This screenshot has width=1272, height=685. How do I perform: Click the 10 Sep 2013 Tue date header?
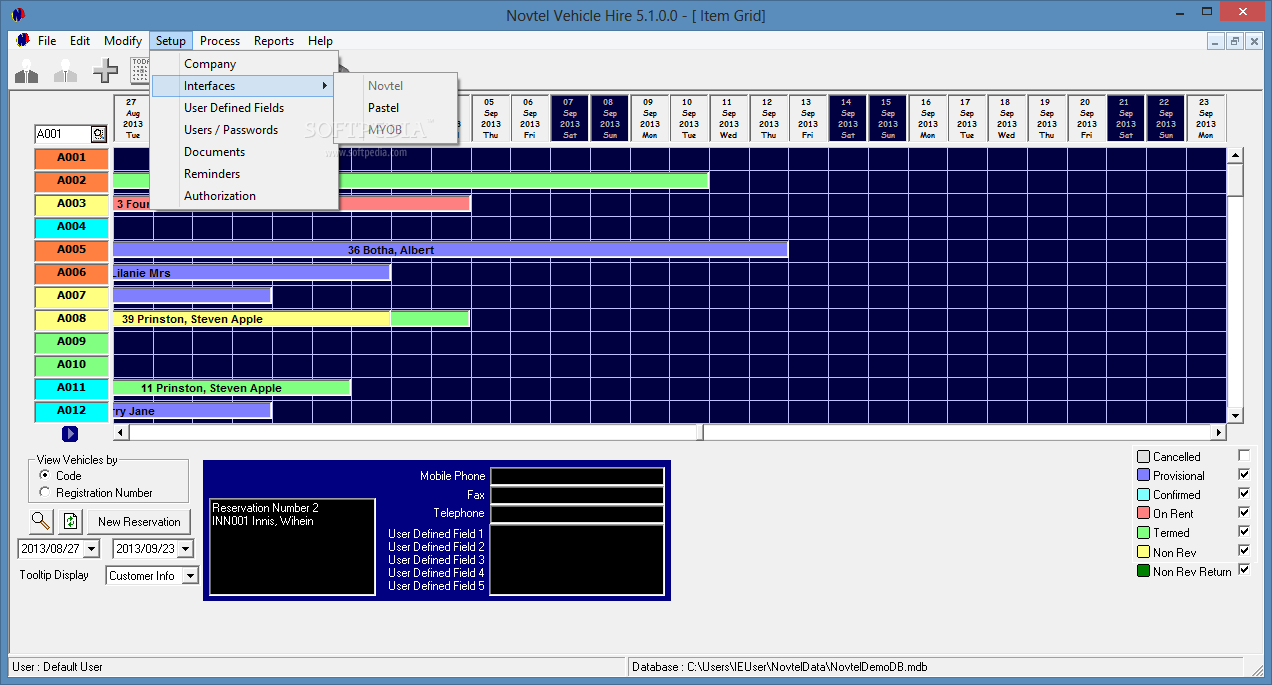[689, 118]
